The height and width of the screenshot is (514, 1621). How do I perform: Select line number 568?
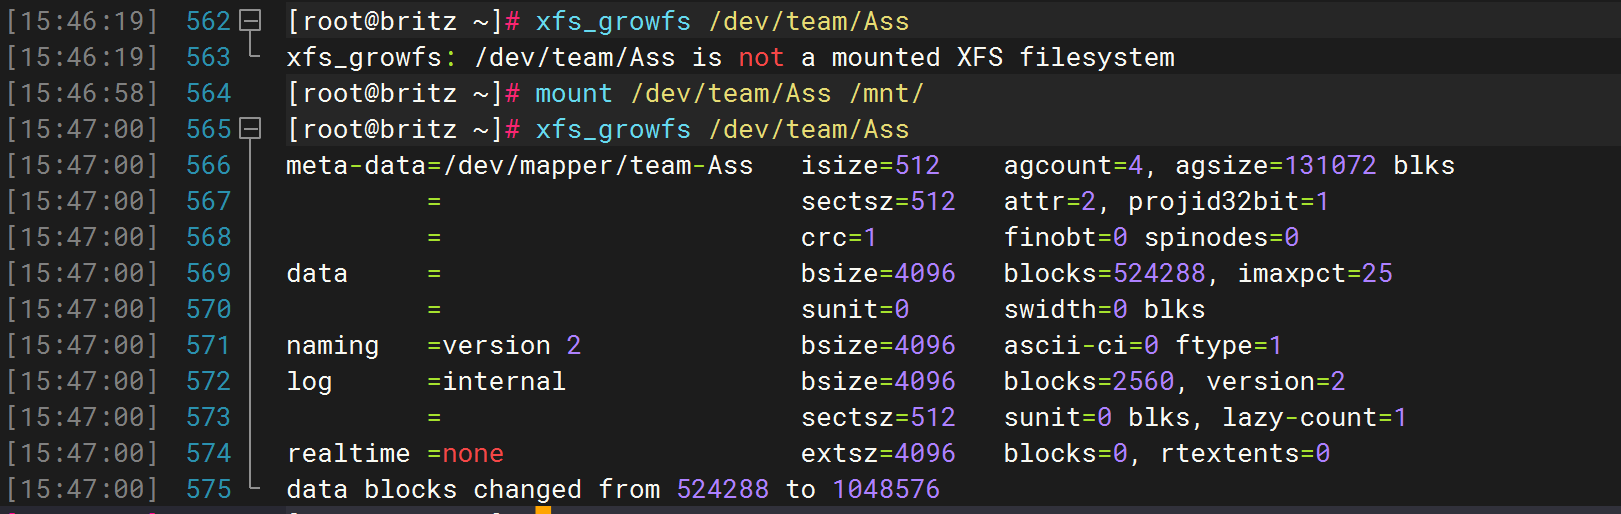point(208,237)
